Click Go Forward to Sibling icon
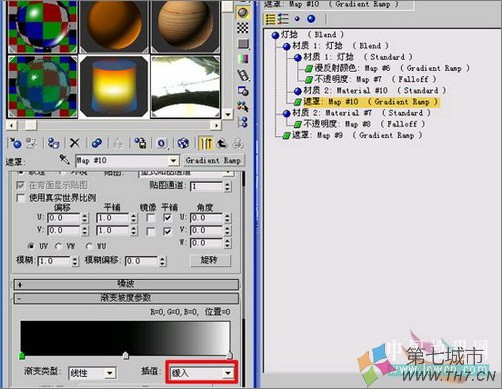 pos(238,143)
